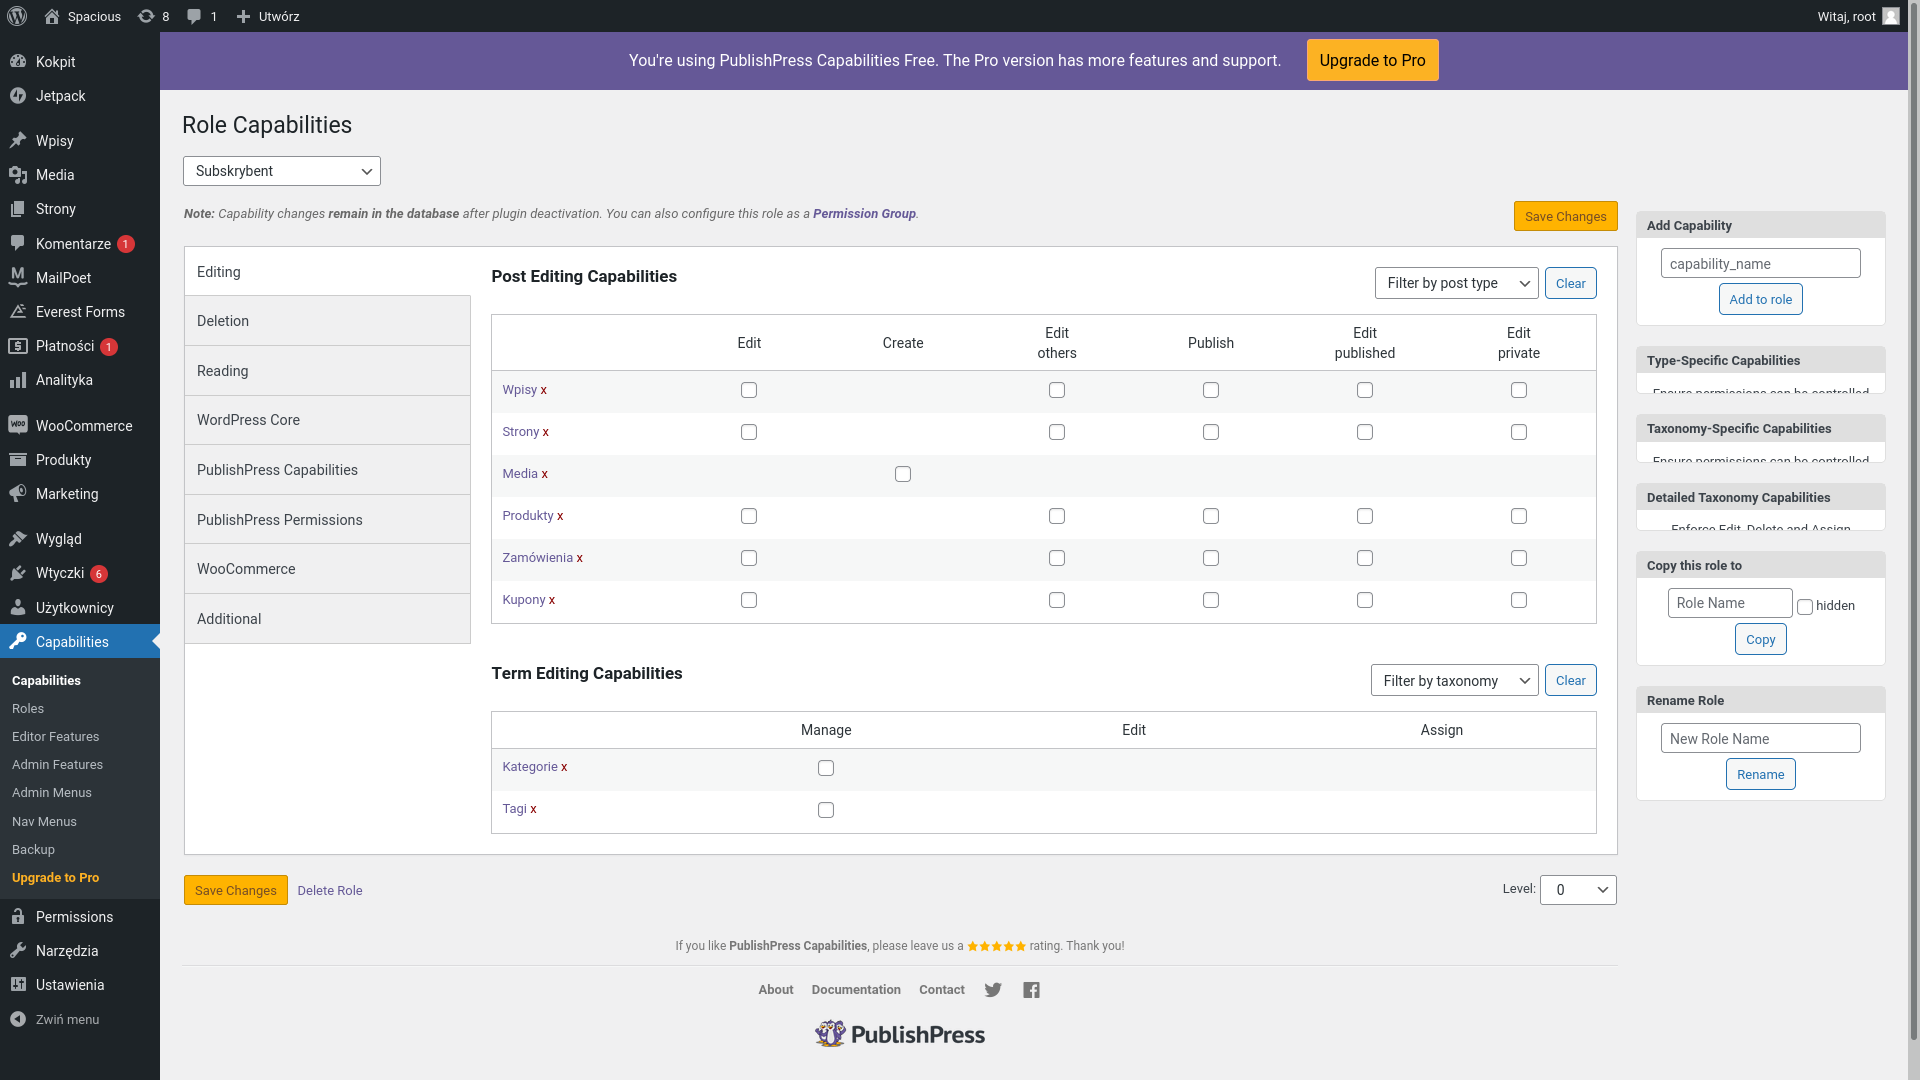Expand Type-Specific Capabilities panel
This screenshot has width=1920, height=1080.
[x=1761, y=361]
